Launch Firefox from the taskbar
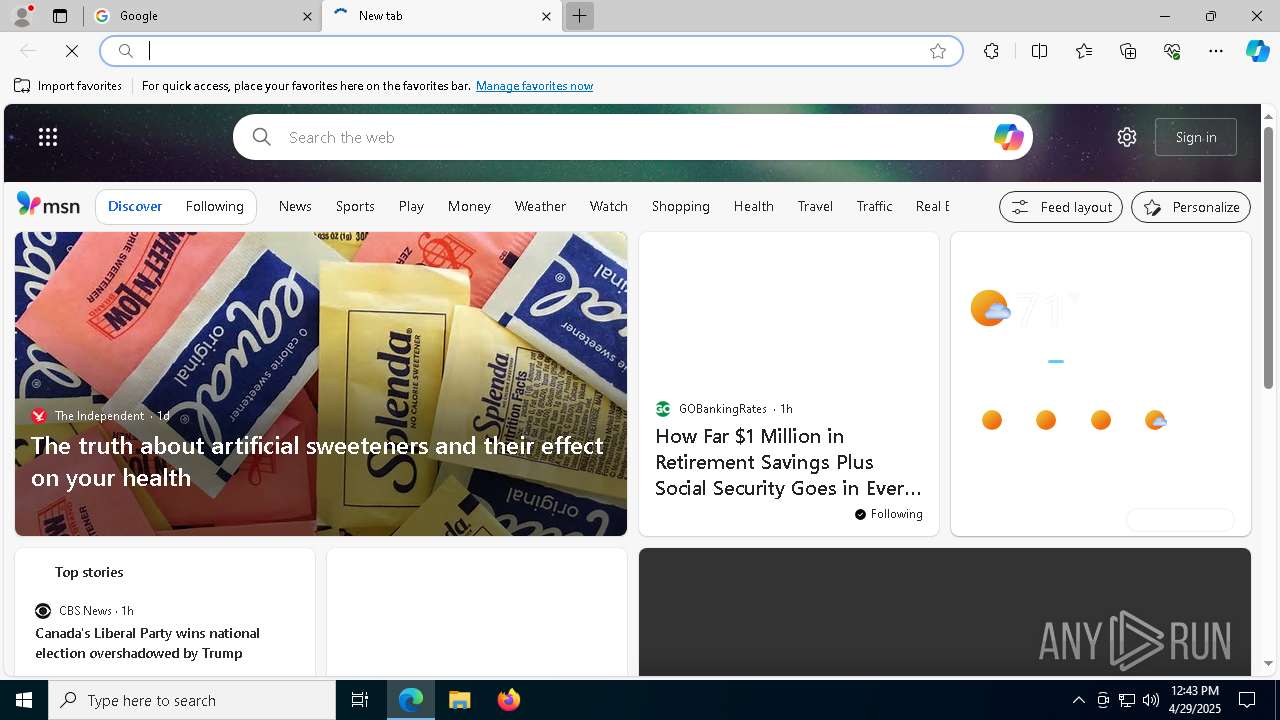 tap(509, 700)
